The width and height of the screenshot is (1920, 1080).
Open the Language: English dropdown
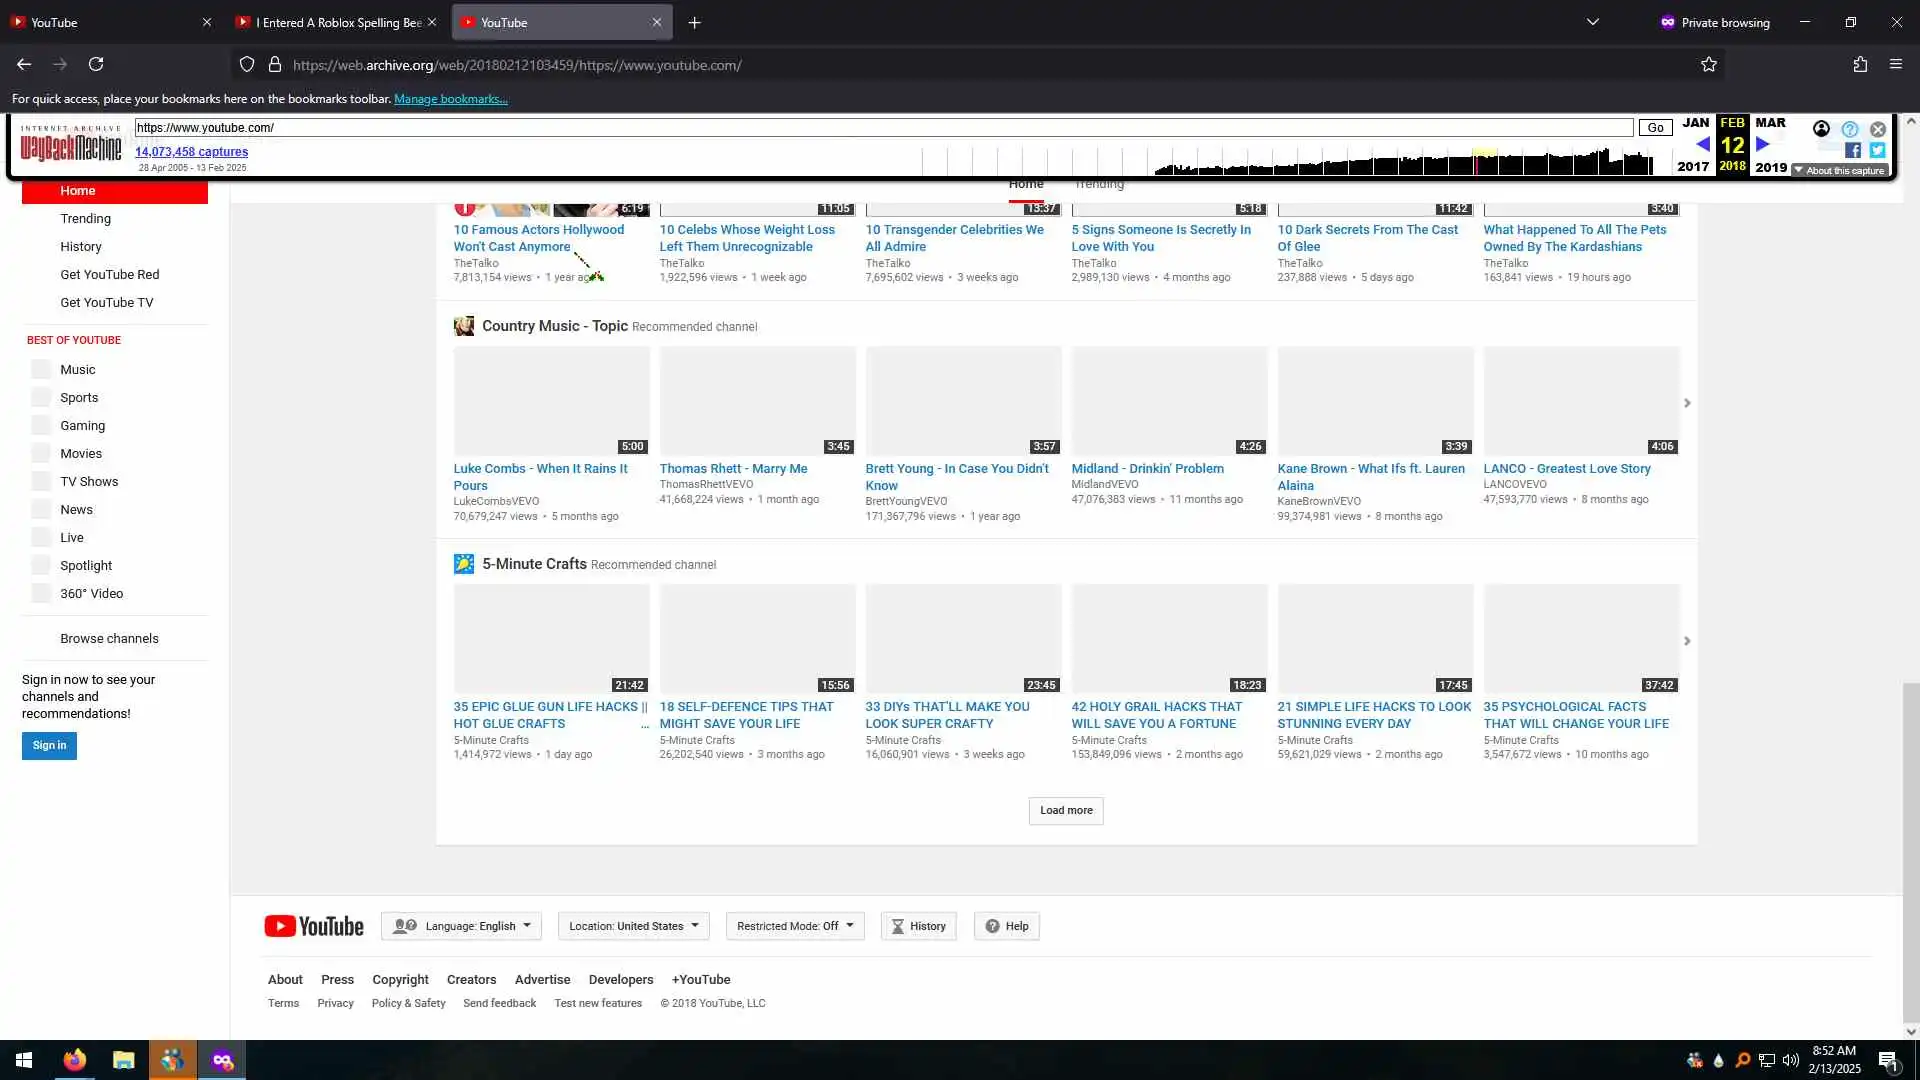click(461, 926)
